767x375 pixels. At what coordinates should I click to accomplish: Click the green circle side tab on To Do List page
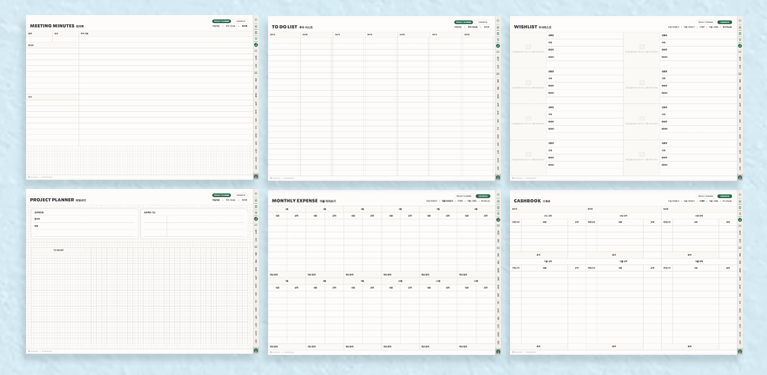[x=498, y=46]
